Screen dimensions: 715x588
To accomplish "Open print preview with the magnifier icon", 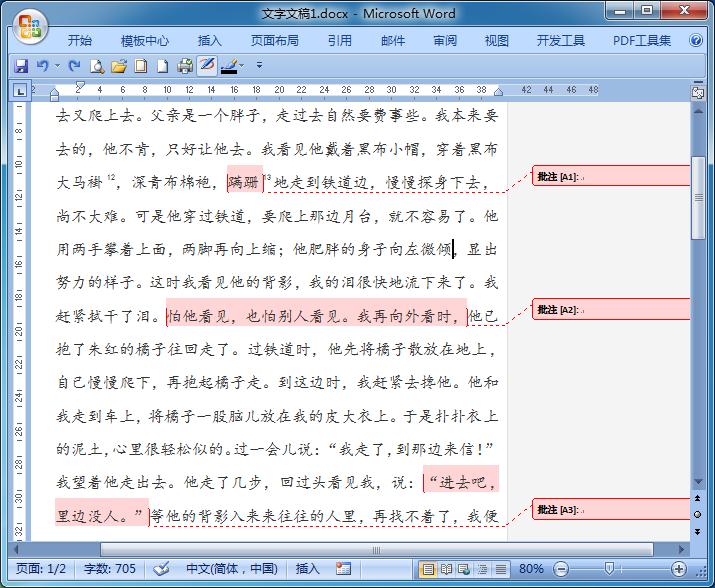I will click(97, 66).
